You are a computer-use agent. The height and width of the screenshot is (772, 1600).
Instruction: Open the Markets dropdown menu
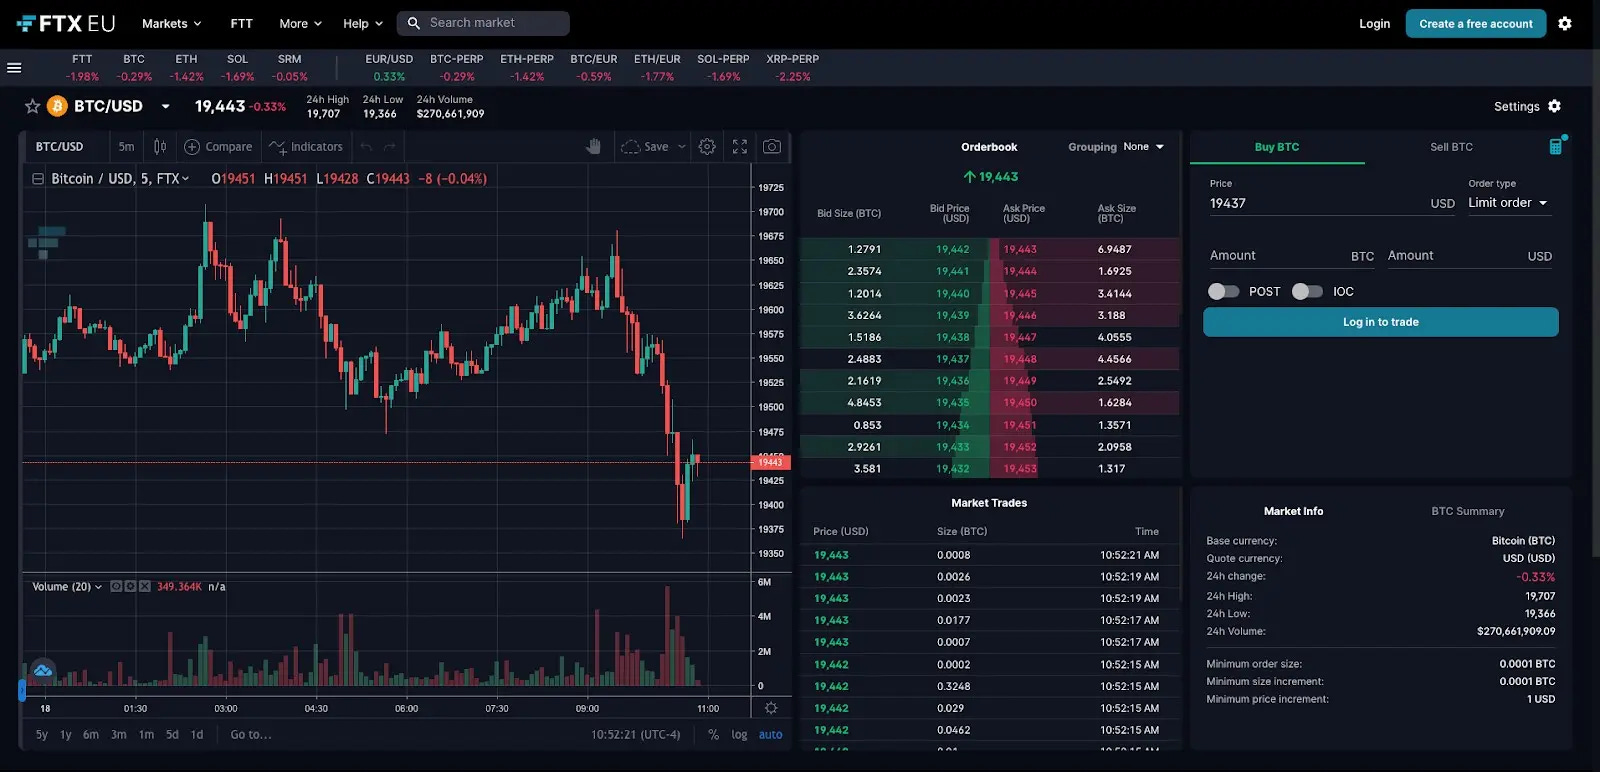[x=172, y=23]
